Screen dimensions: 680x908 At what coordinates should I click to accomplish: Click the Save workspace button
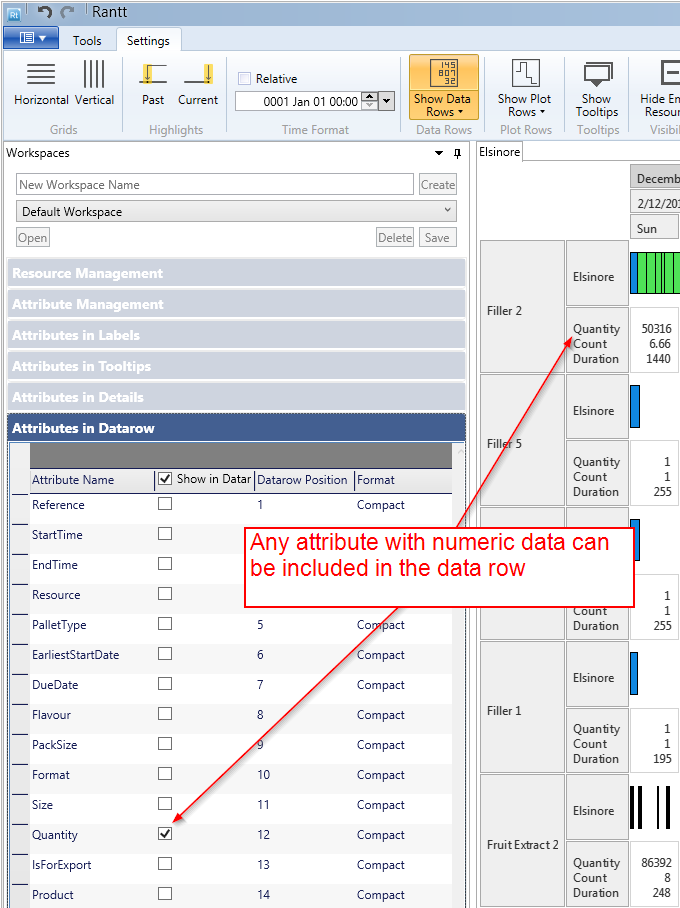tap(437, 238)
